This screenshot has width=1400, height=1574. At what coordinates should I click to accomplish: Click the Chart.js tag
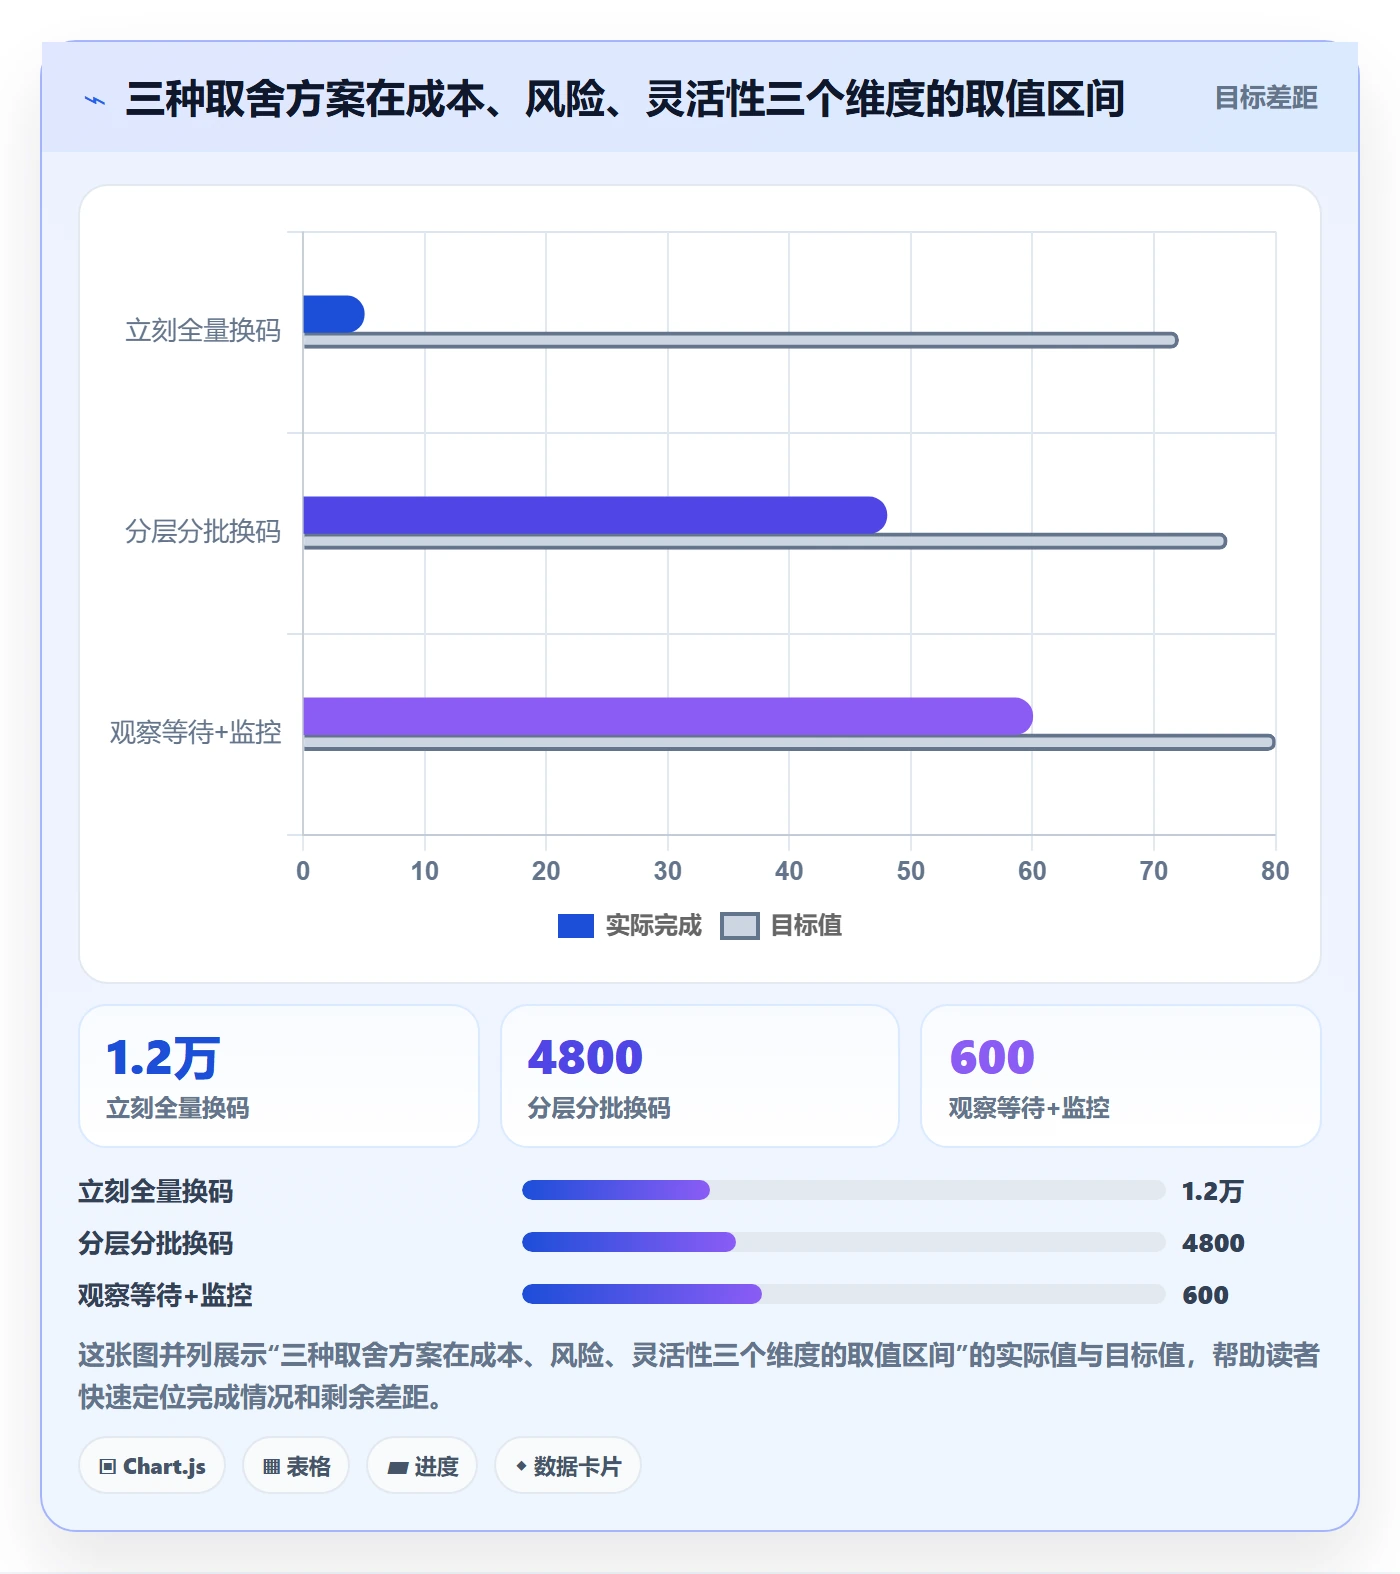(x=152, y=1466)
